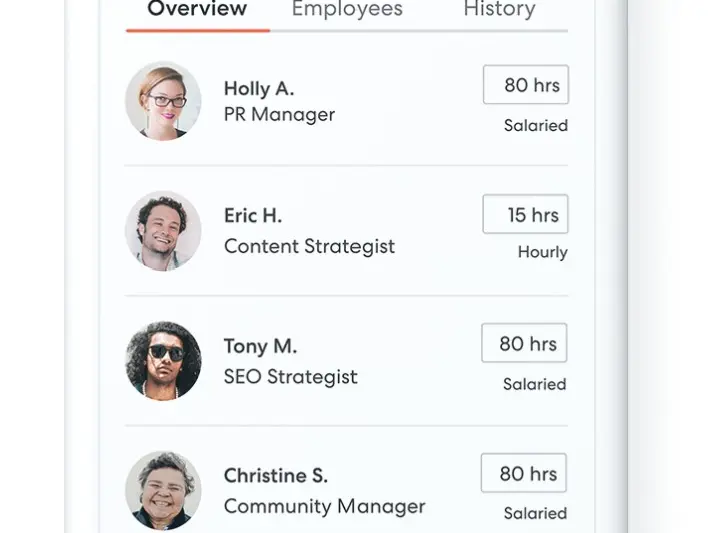Edit Eric H.'s 15 hrs field

click(x=526, y=215)
